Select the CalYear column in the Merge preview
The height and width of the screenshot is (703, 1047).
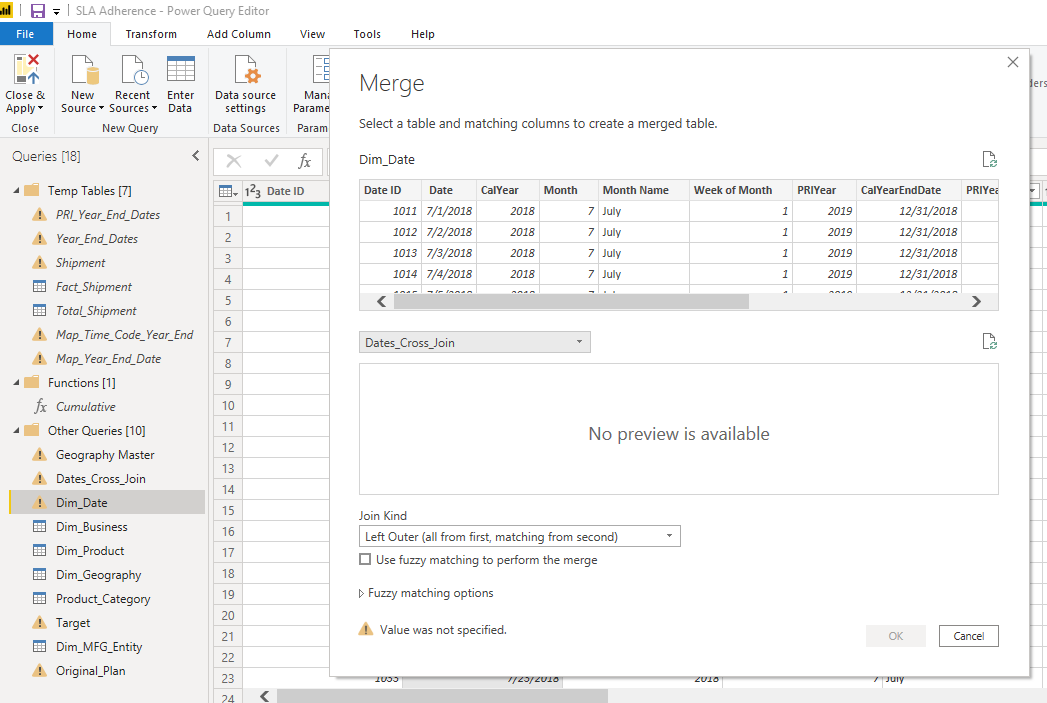pyautogui.click(x=507, y=190)
